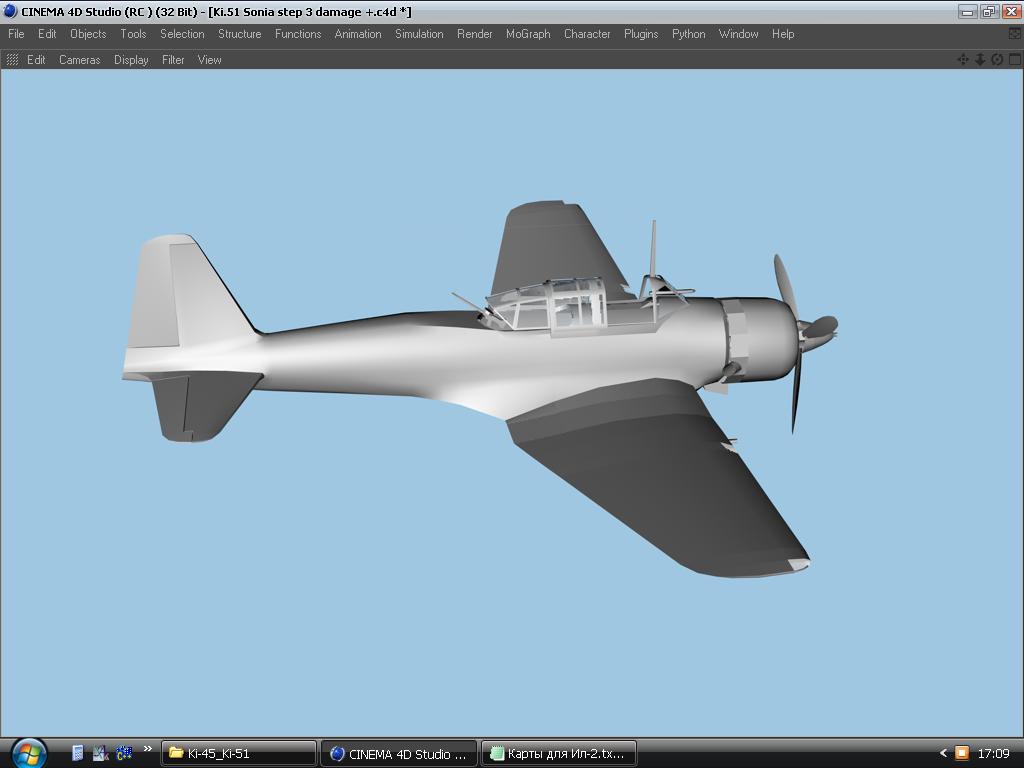
Task: Open the Simulation menu
Action: point(419,34)
